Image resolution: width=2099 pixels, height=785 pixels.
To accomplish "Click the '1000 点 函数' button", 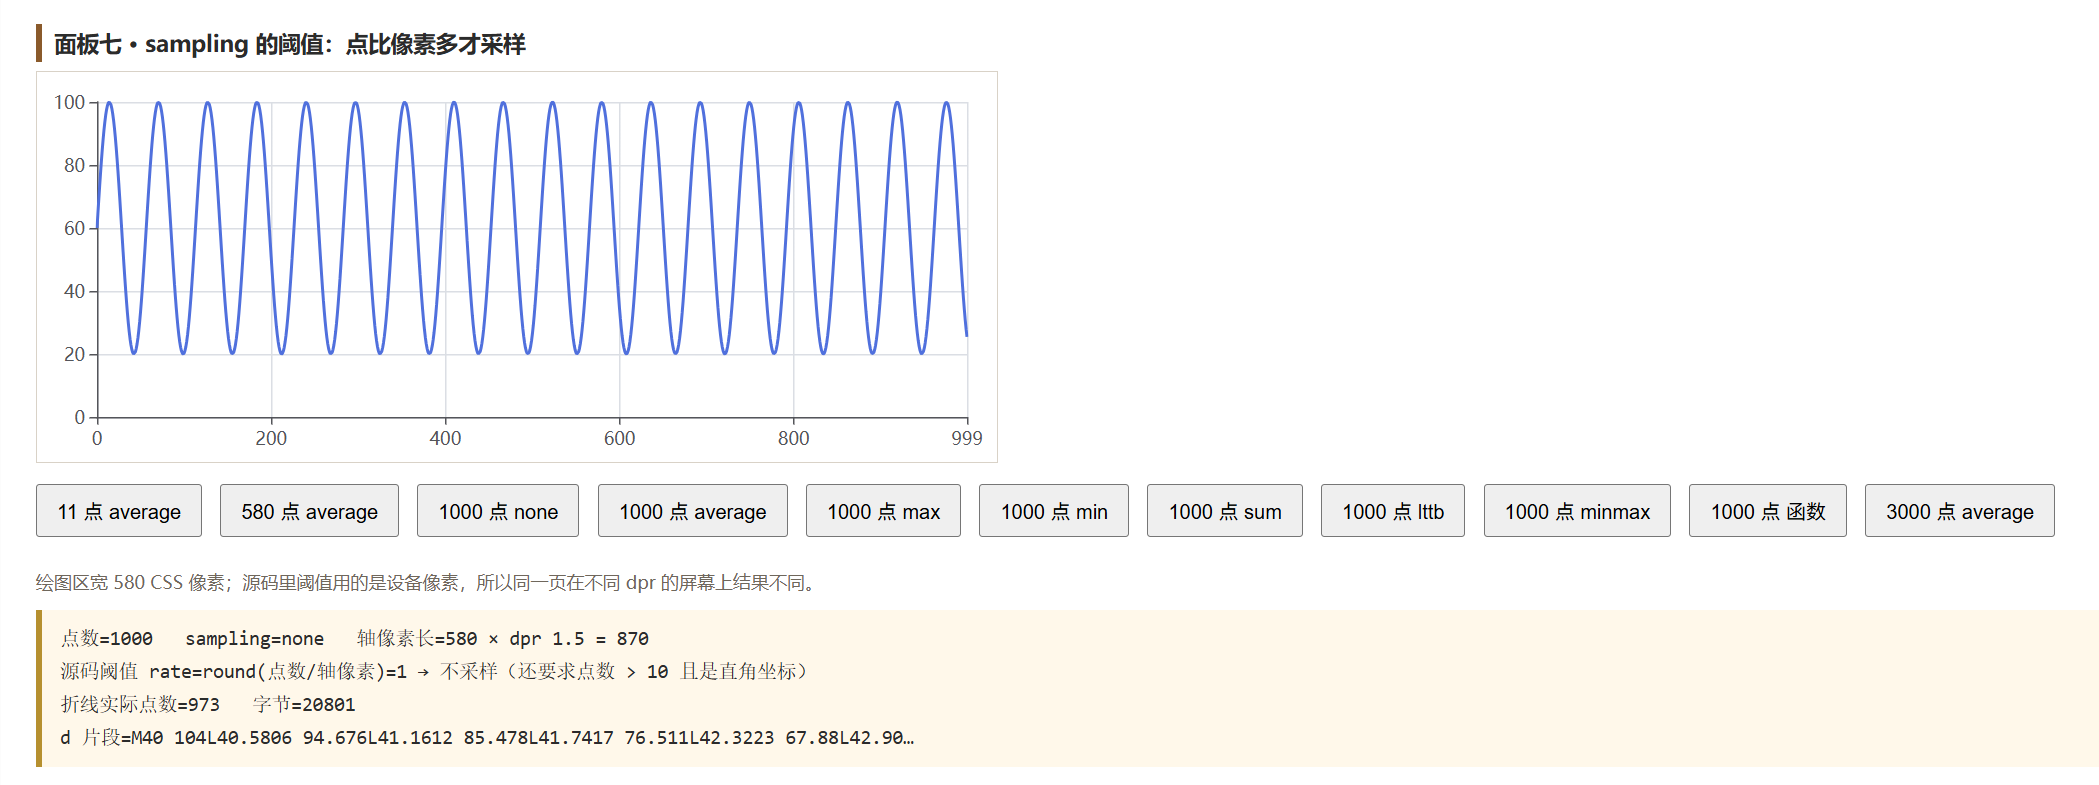I will click(x=1768, y=511).
